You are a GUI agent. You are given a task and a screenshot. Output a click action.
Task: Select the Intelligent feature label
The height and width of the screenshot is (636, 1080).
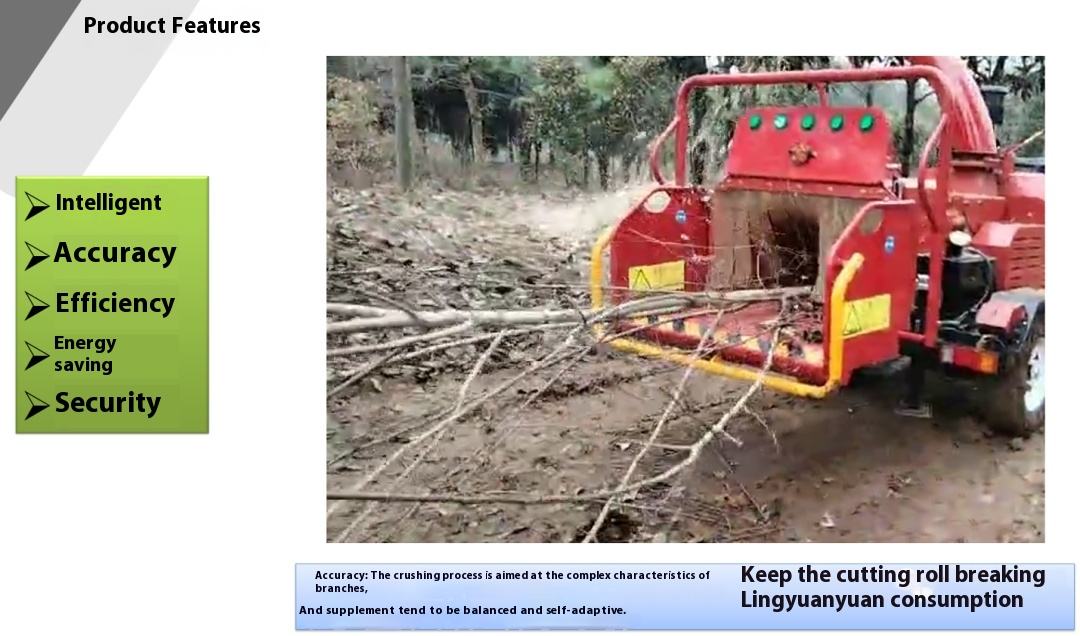point(108,203)
